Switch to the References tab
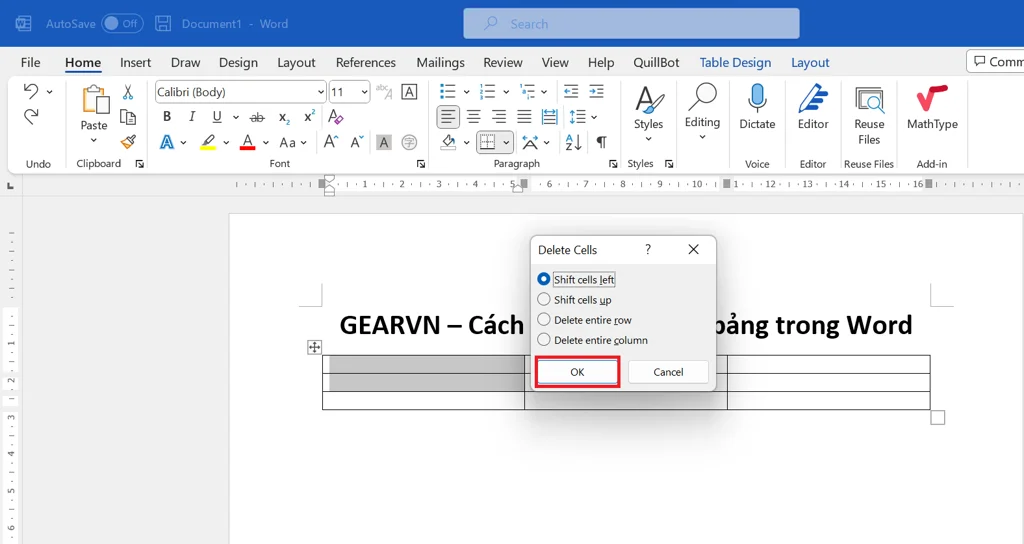The width and height of the screenshot is (1024, 544). tap(366, 63)
